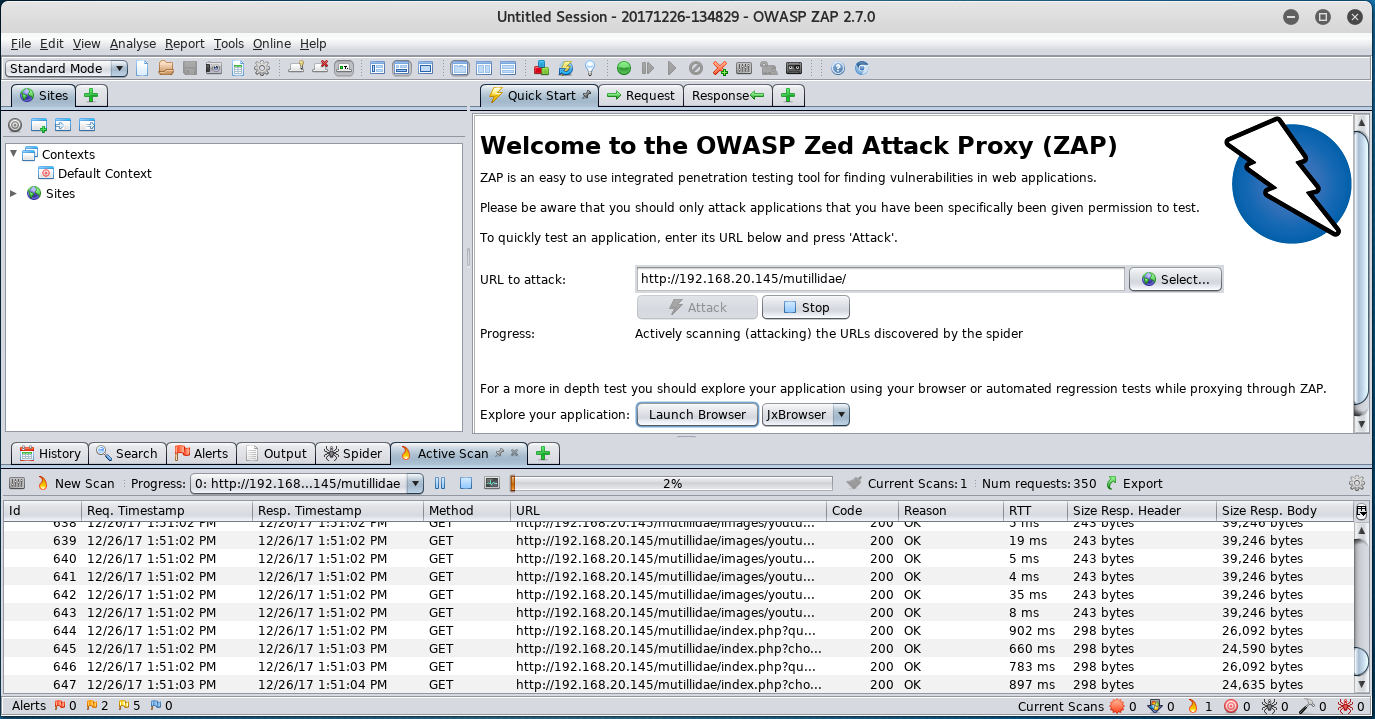
Task: Click the Submit and Continue play icon
Action: (x=672, y=68)
